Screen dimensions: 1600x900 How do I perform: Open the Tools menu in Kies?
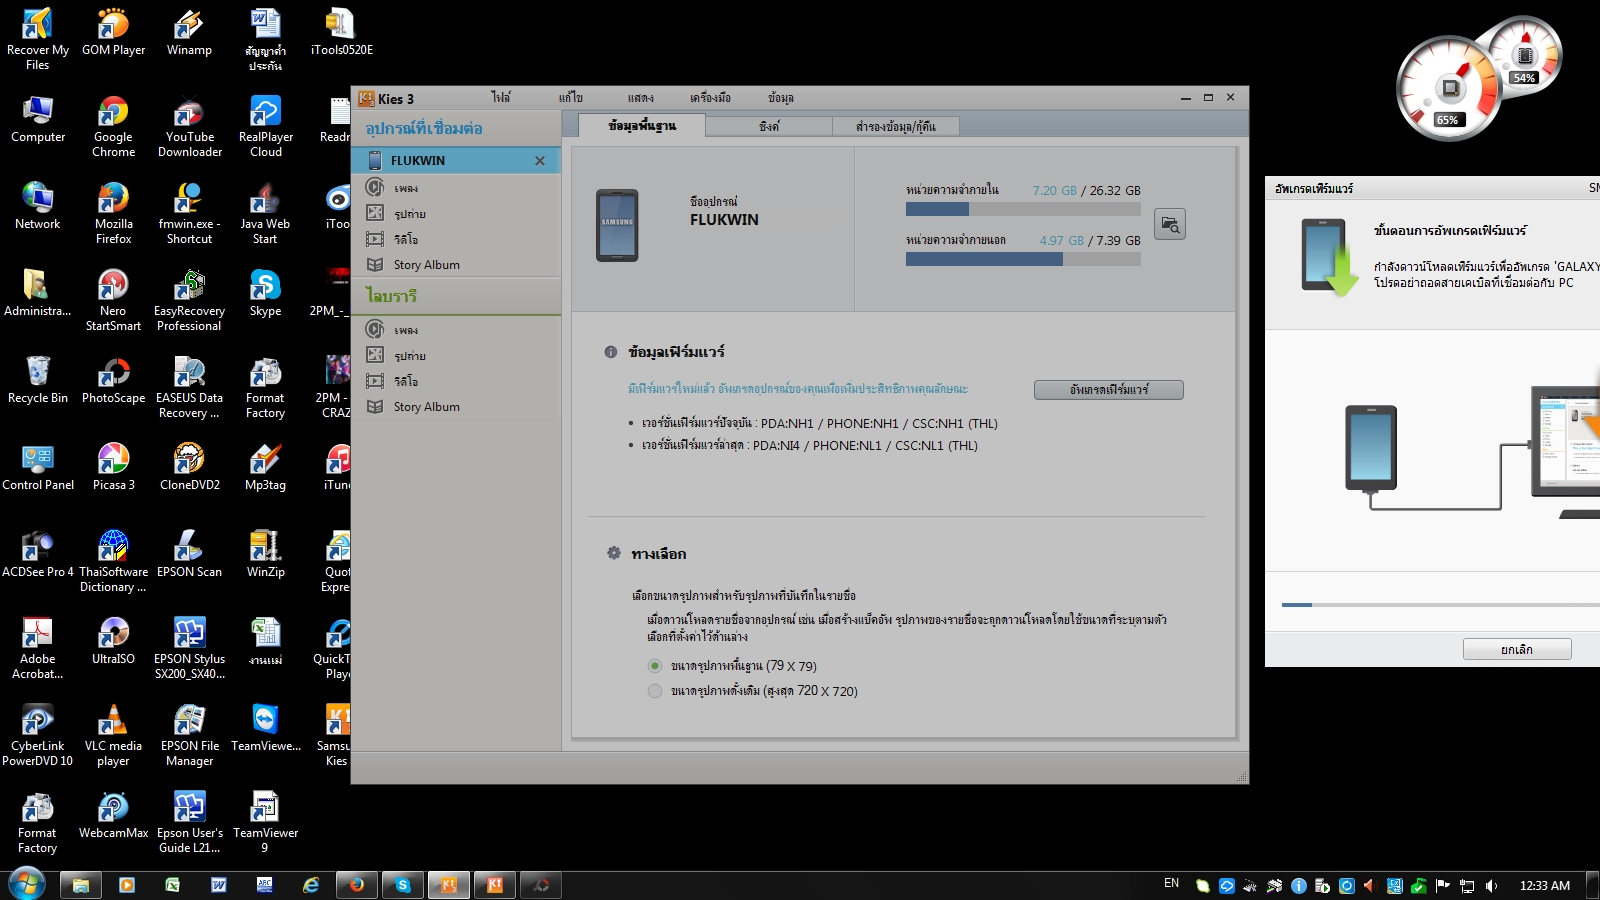(710, 98)
